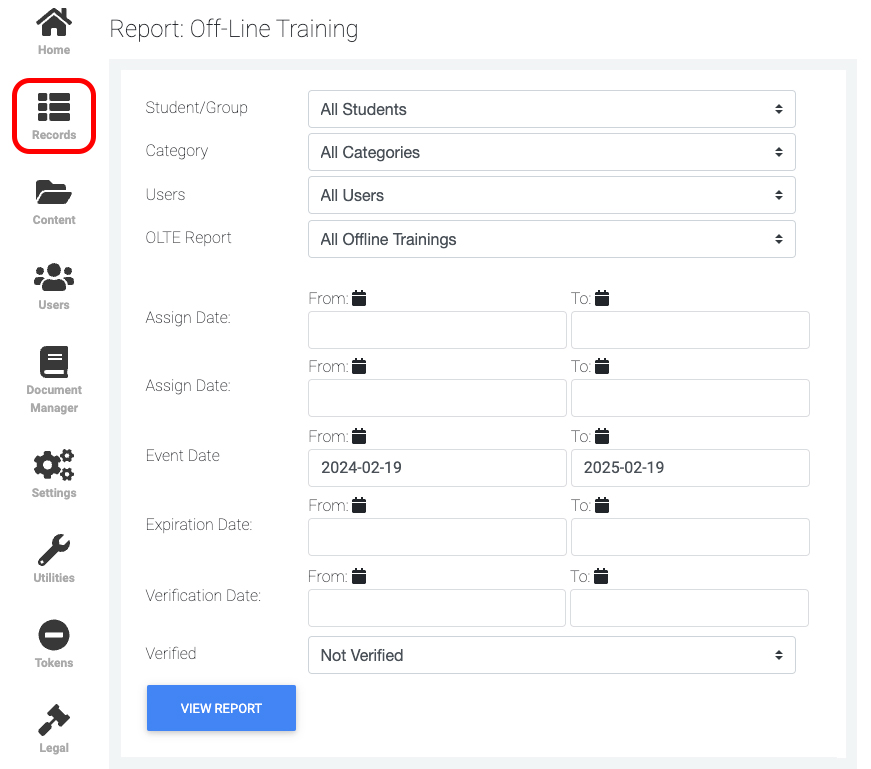Focus second Assign Date To field

(690, 398)
